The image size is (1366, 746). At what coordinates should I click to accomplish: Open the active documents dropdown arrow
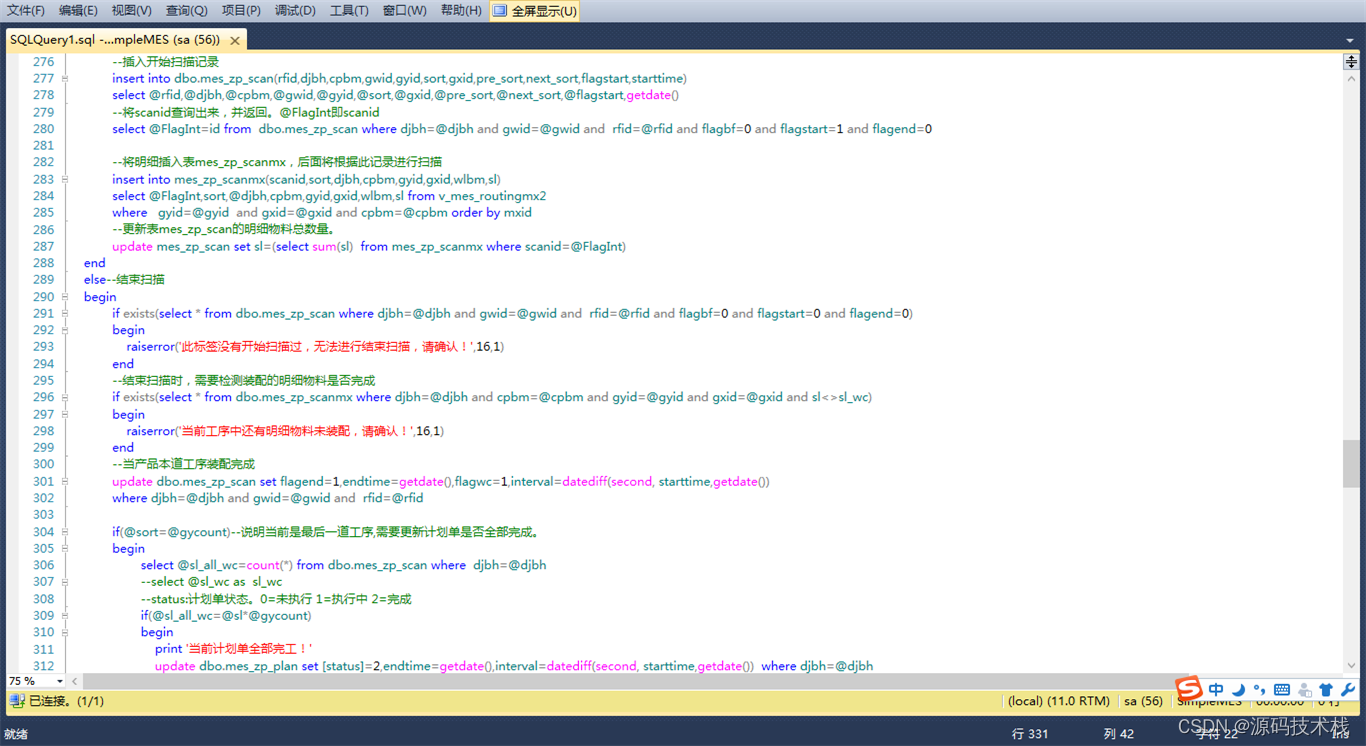point(1350,41)
